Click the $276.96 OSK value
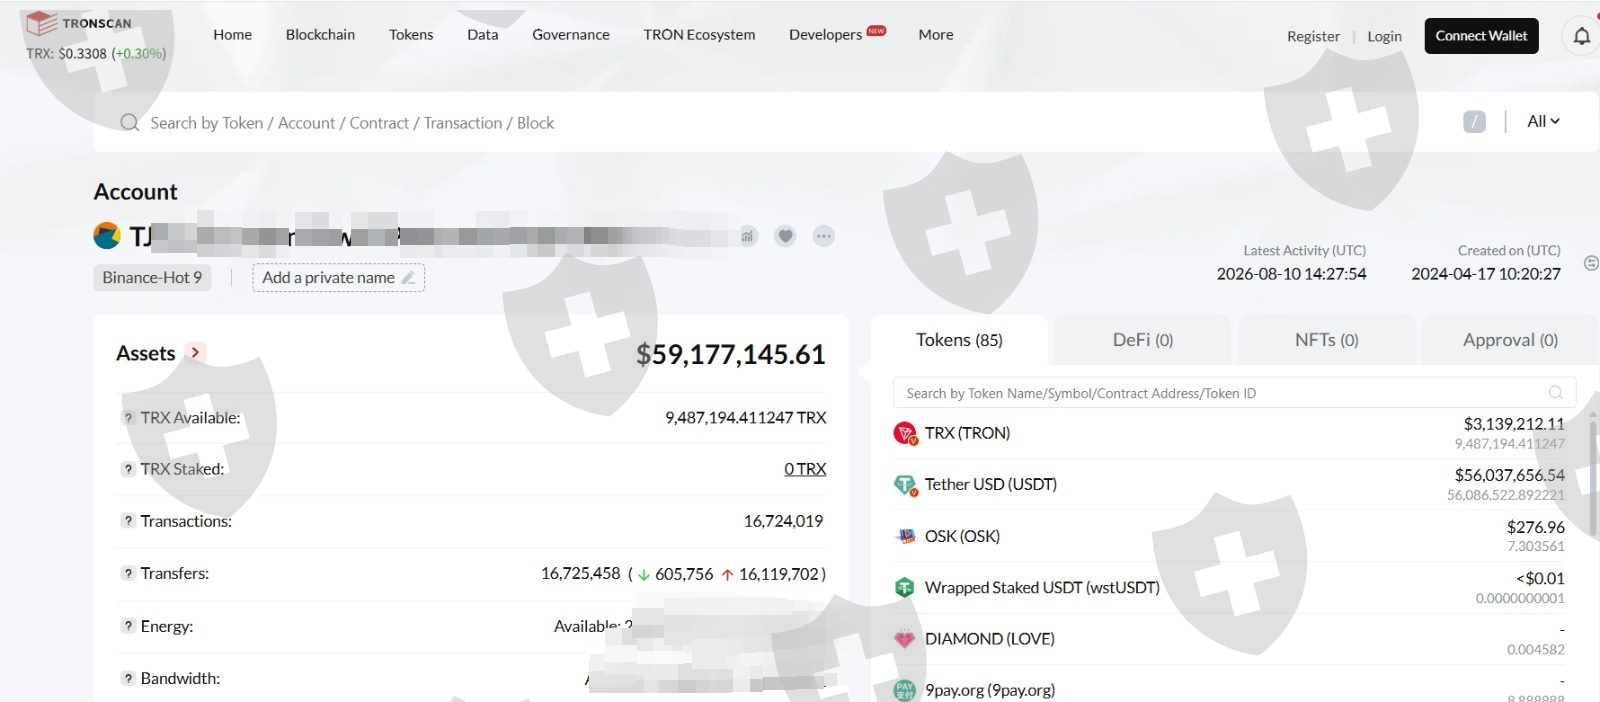 point(1536,527)
